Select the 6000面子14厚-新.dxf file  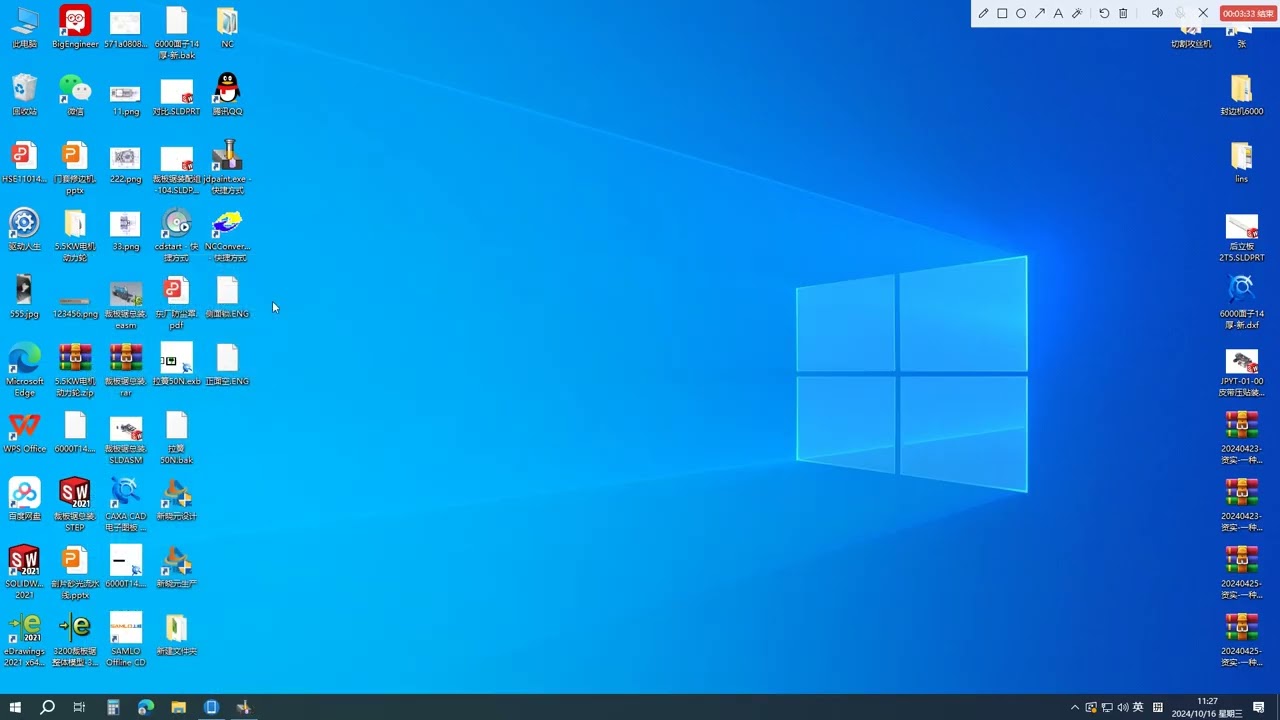pos(1241,303)
